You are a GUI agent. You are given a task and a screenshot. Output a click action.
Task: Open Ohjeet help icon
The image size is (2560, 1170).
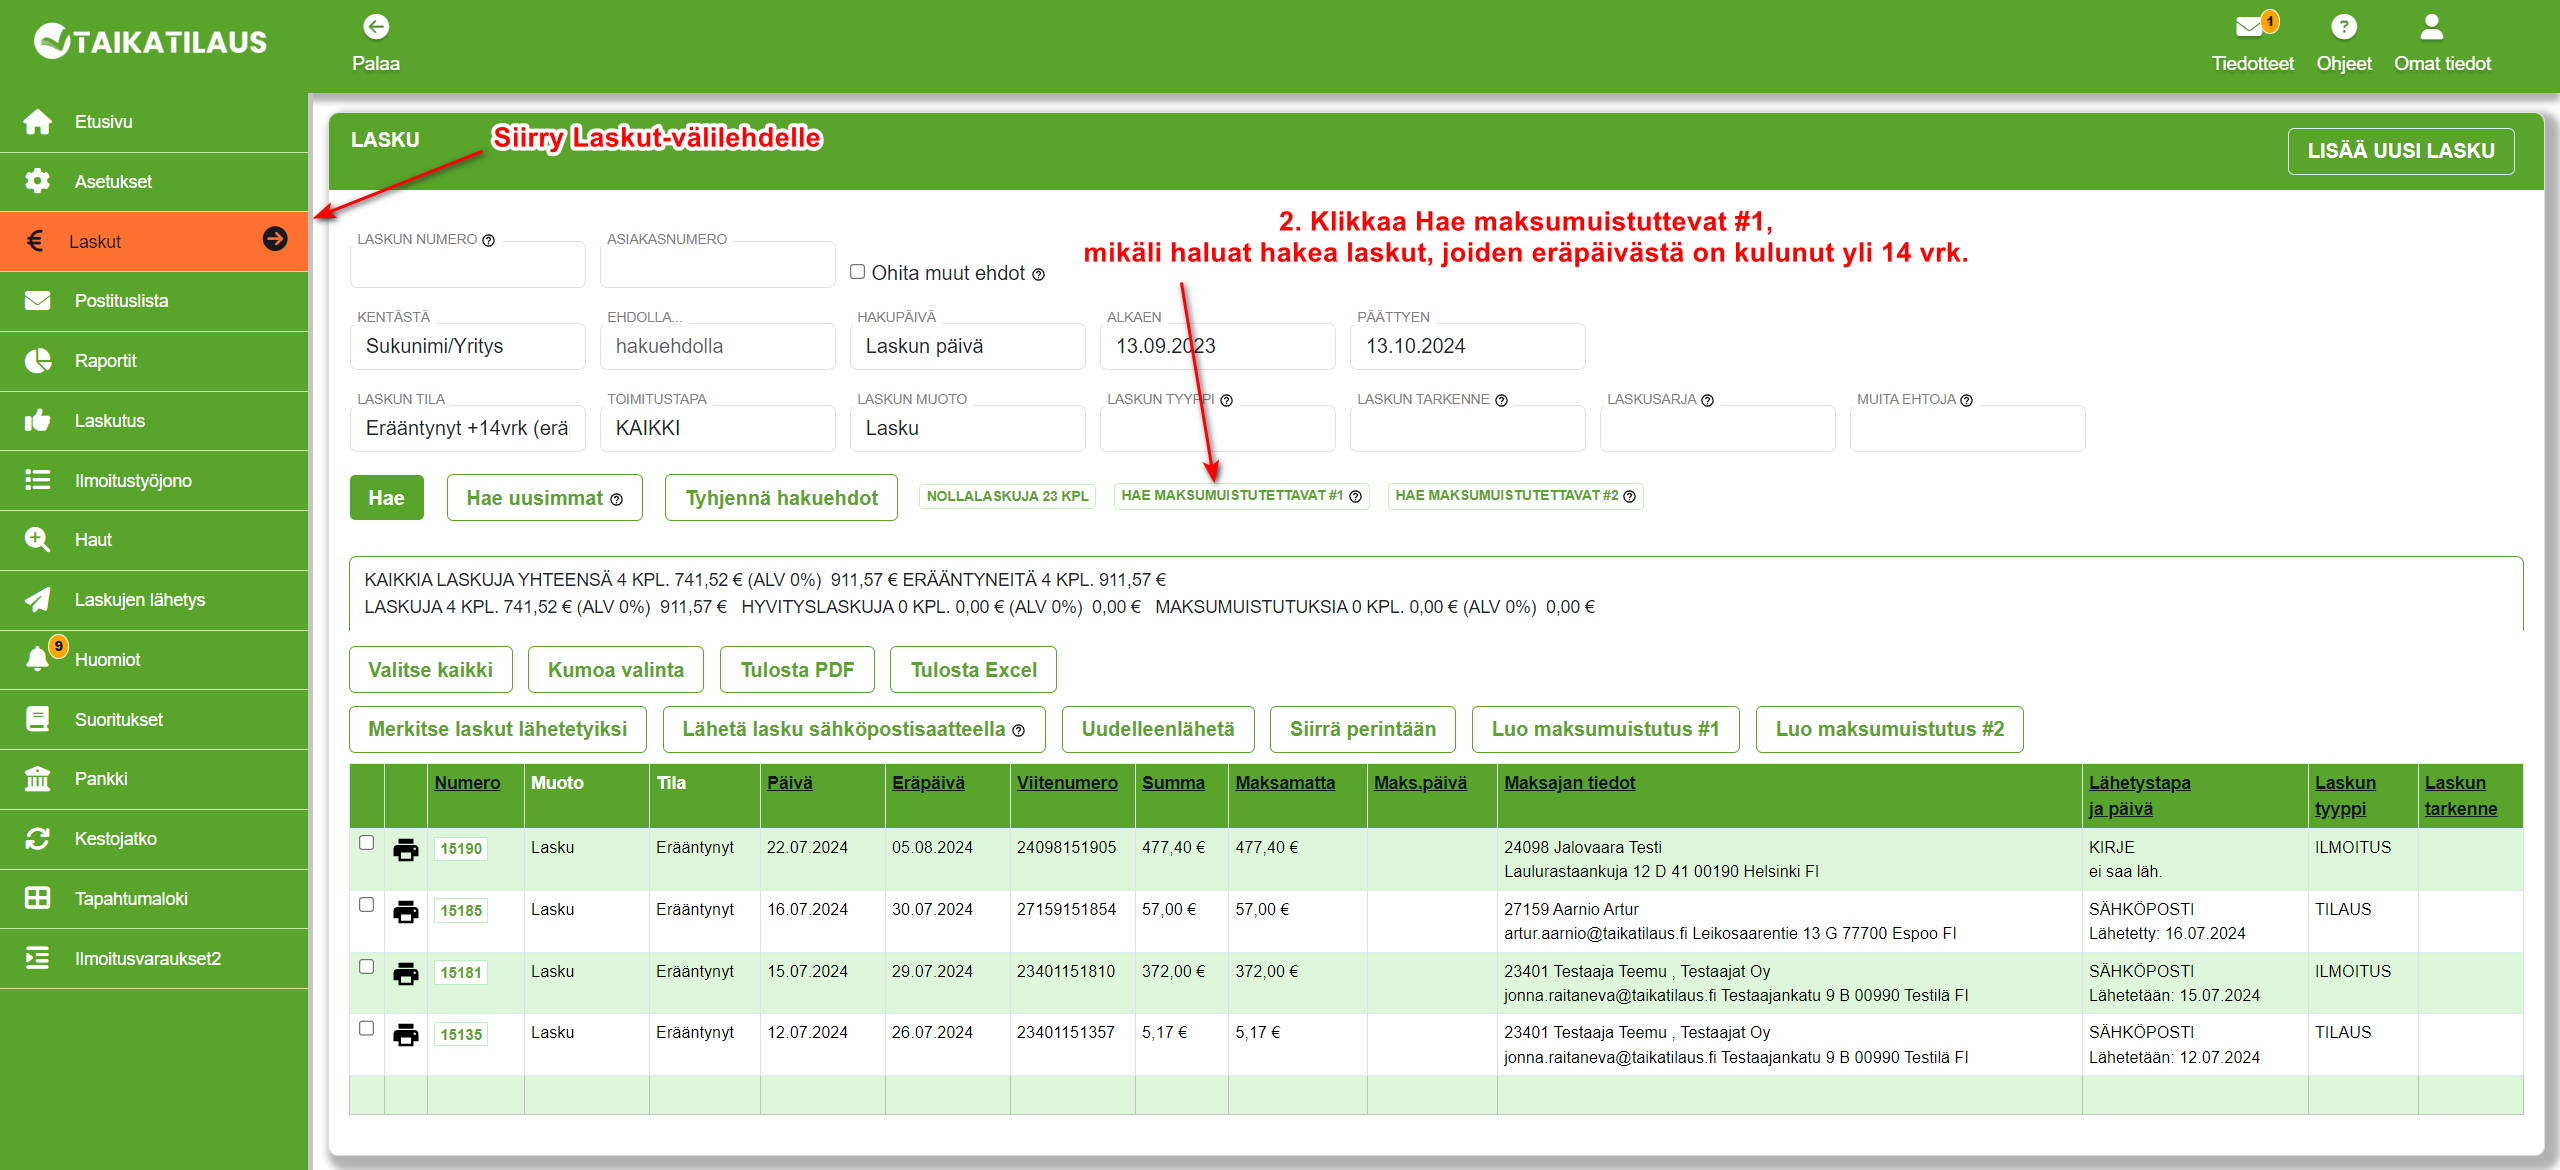click(2343, 27)
